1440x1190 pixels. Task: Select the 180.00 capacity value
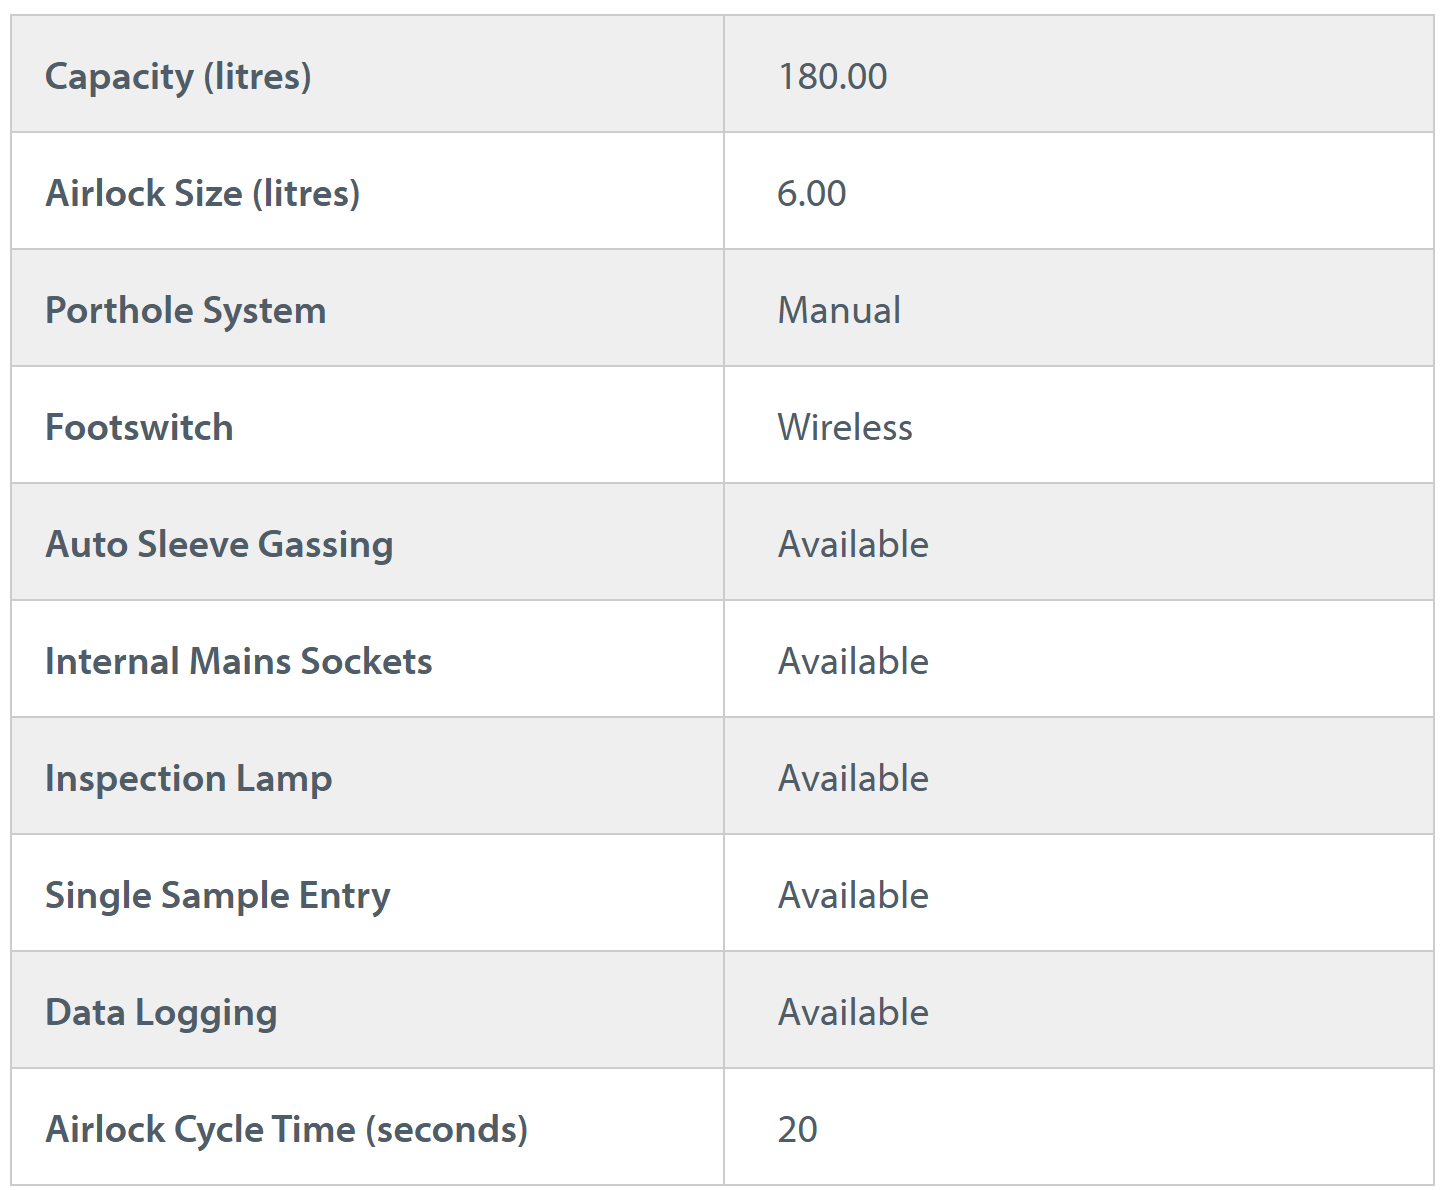click(x=832, y=76)
